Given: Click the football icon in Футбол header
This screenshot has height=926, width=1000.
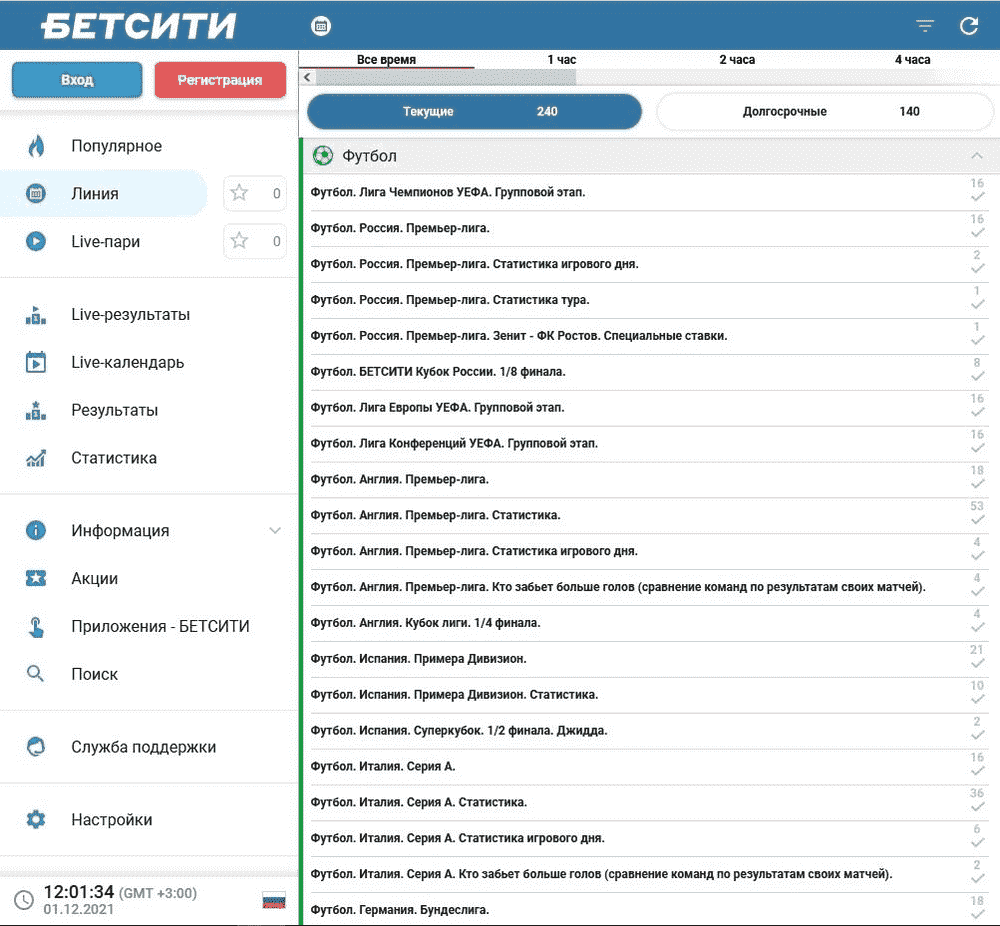Looking at the screenshot, I should coord(323,156).
